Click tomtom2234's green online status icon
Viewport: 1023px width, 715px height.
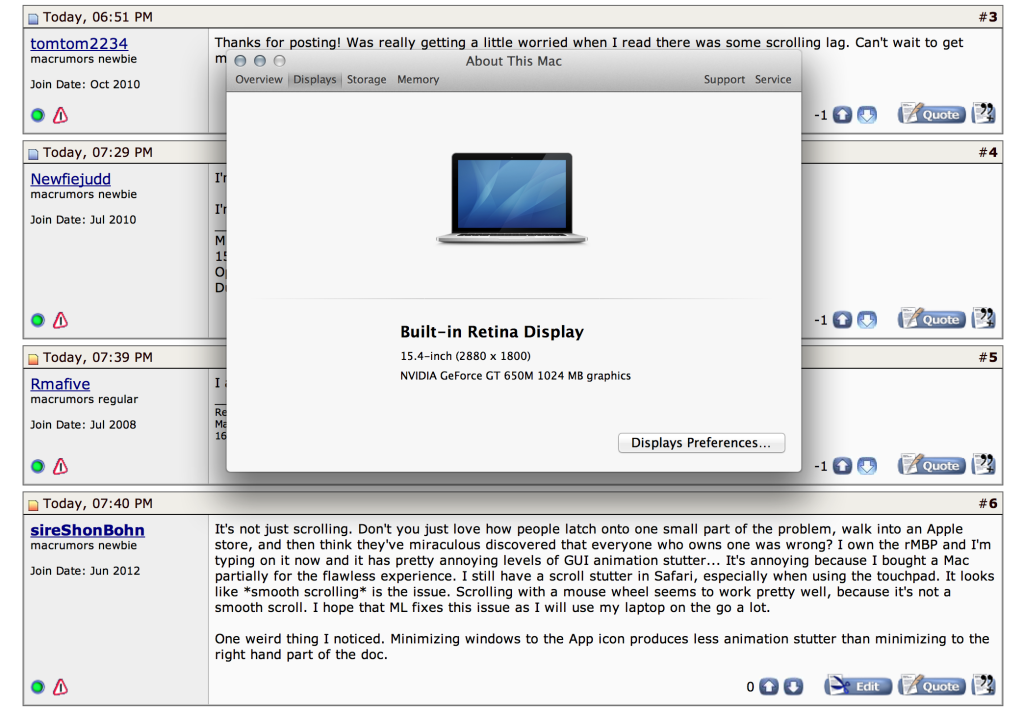pyautogui.click(x=38, y=115)
